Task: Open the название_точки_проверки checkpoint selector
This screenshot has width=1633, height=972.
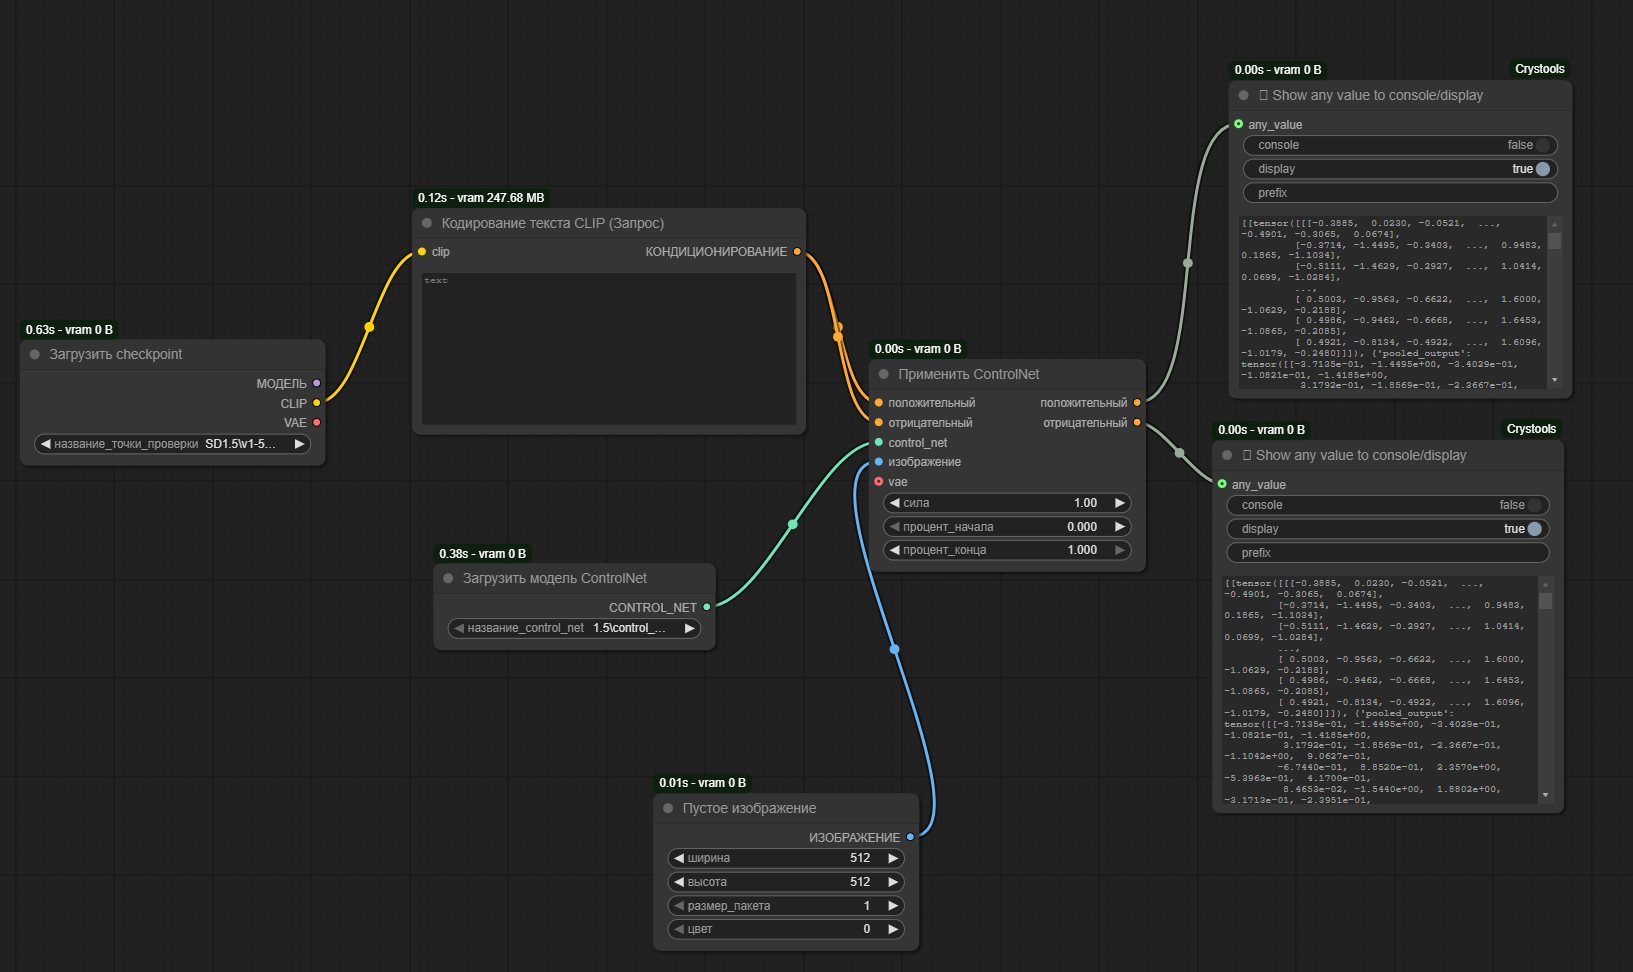Action: click(172, 444)
